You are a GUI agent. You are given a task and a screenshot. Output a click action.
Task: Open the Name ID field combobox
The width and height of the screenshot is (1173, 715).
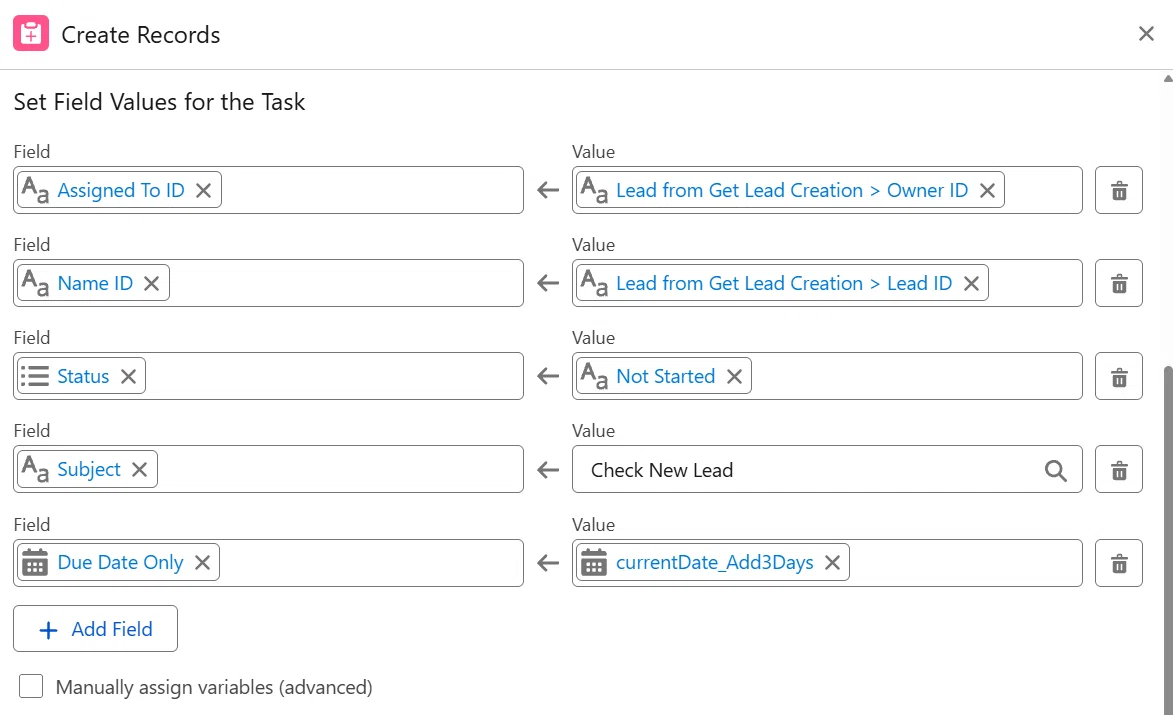(x=268, y=283)
